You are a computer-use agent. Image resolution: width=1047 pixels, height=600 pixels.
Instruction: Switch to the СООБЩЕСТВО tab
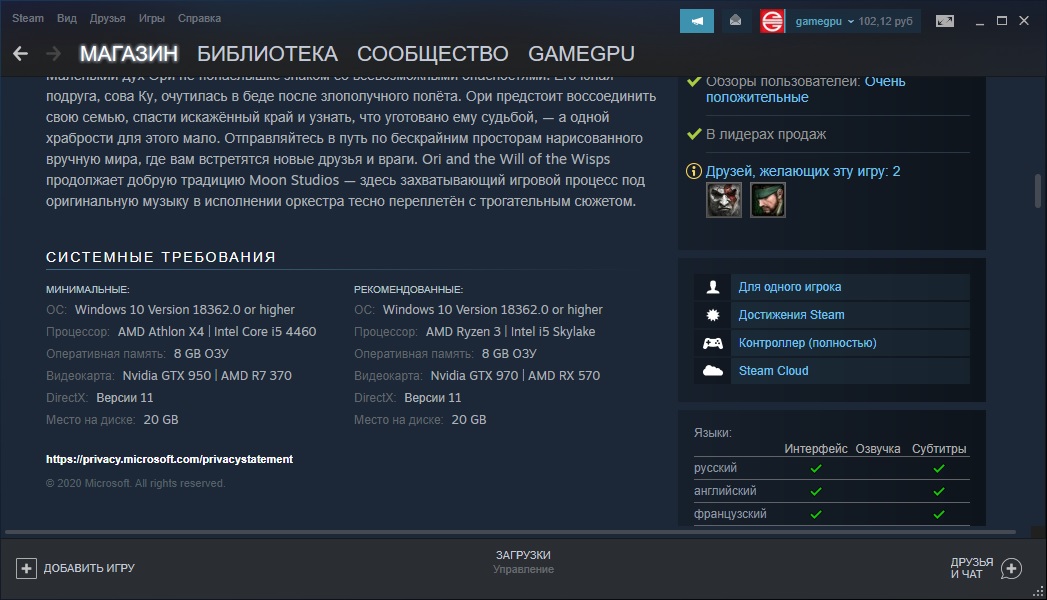pyautogui.click(x=433, y=53)
